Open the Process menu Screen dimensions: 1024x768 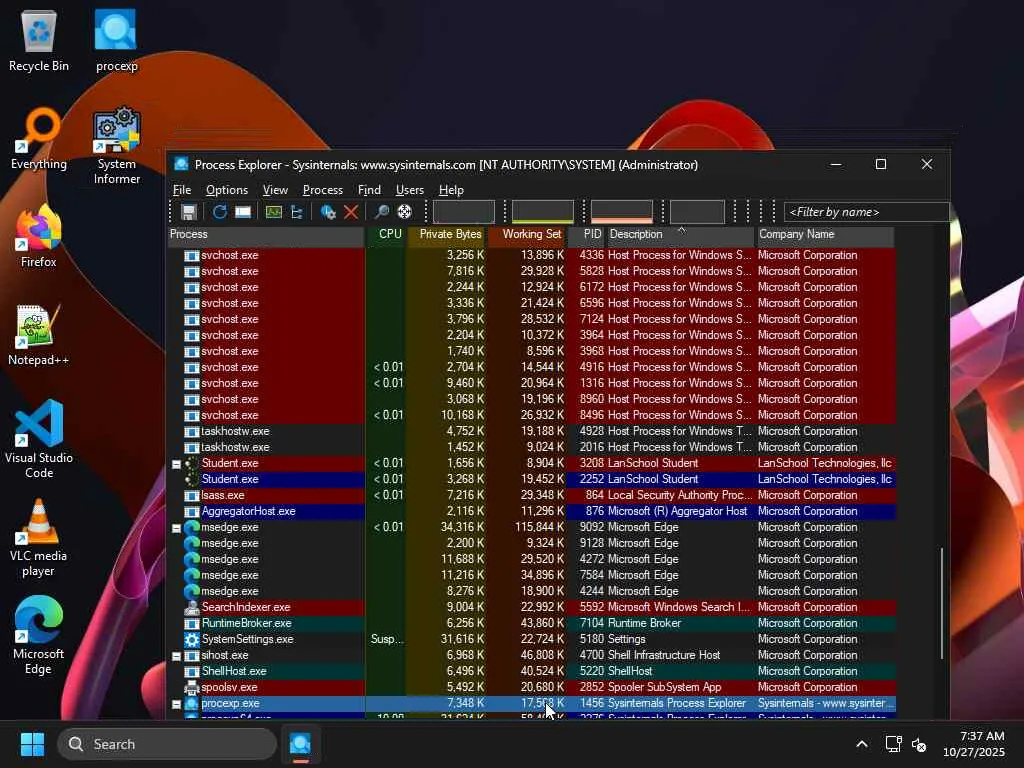[x=323, y=190]
